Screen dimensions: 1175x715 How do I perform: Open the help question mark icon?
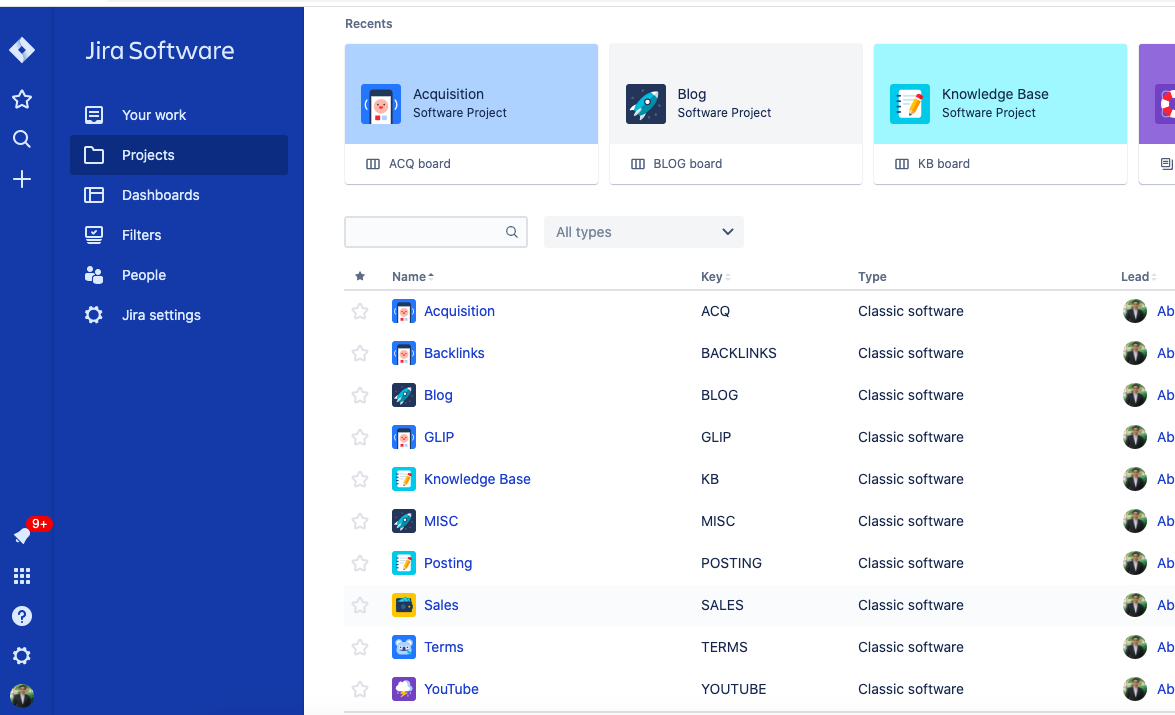[22, 616]
